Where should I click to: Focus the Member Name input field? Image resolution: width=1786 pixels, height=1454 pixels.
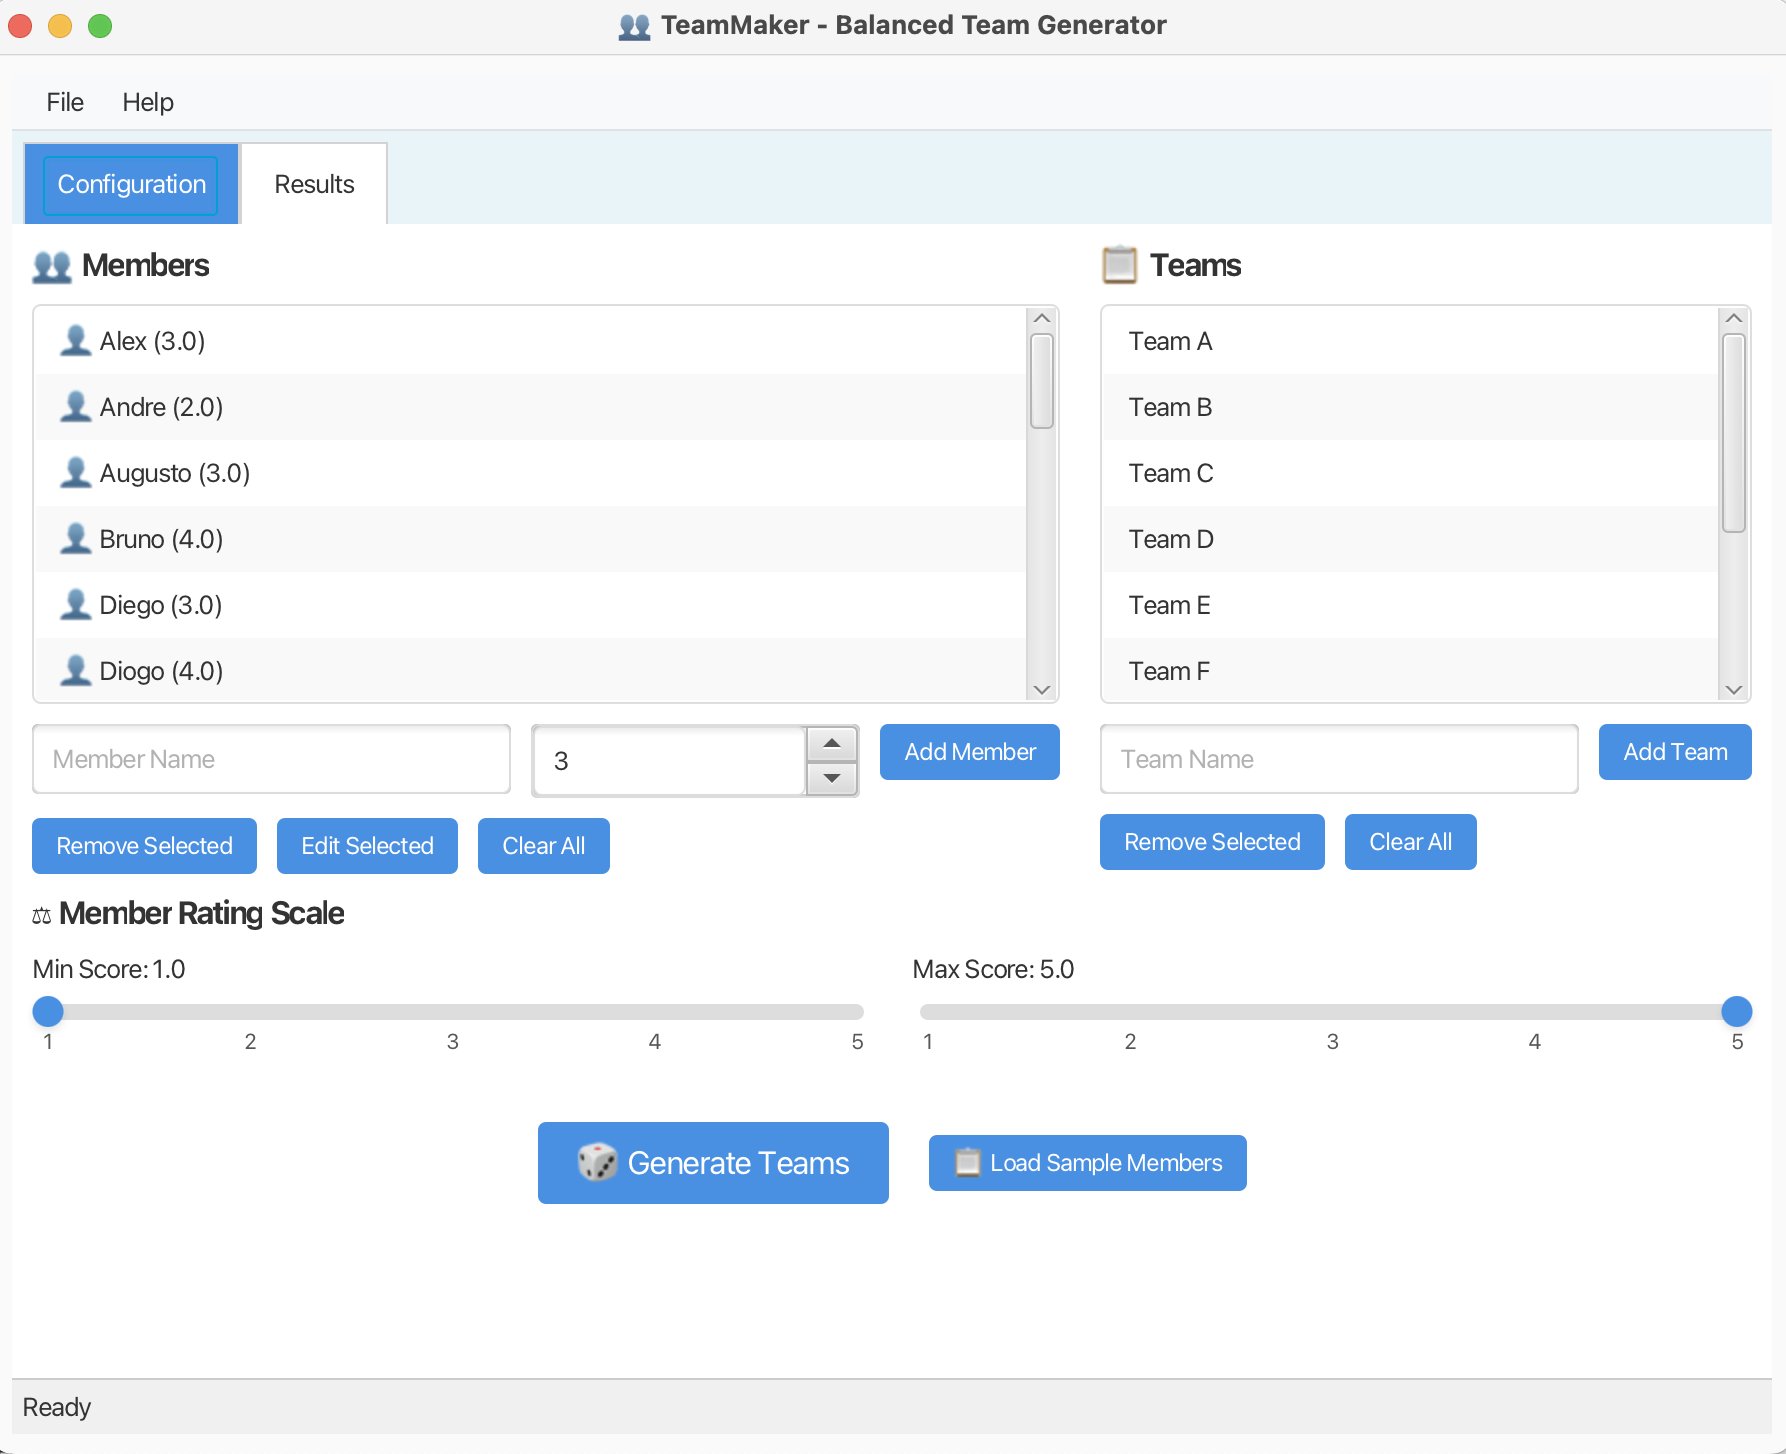pos(272,759)
